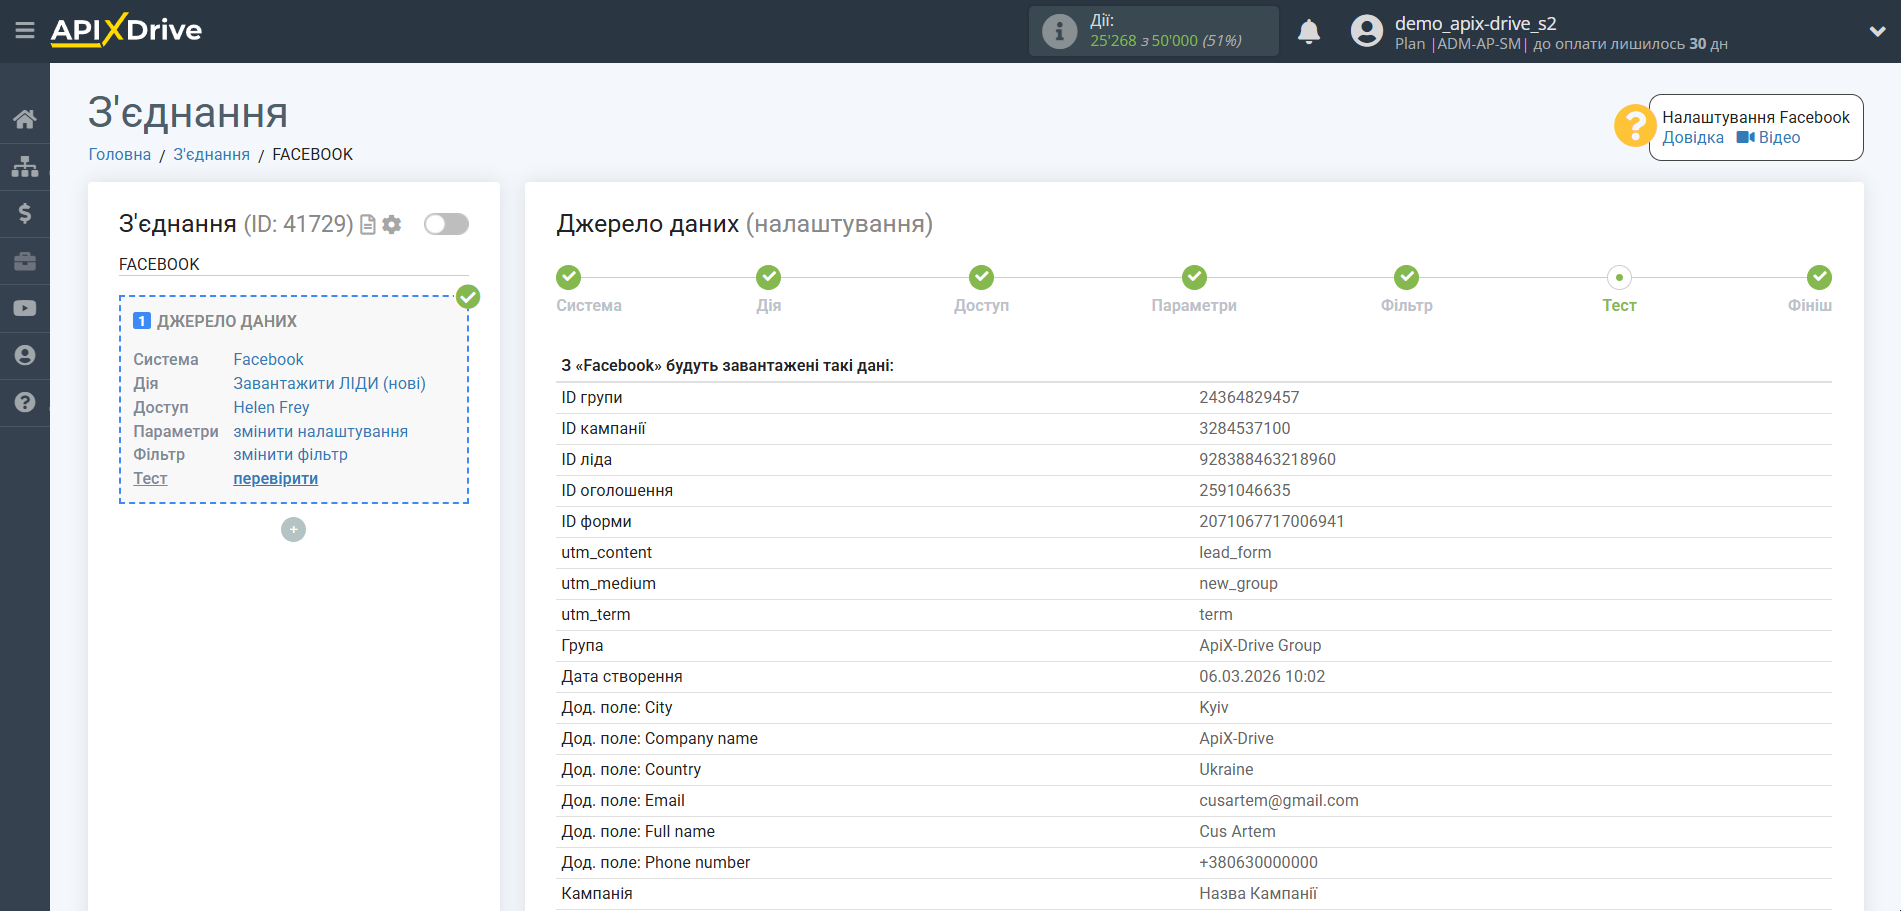1901x911 pixels.
Task: Click the notifications bell icon
Action: tap(1308, 32)
